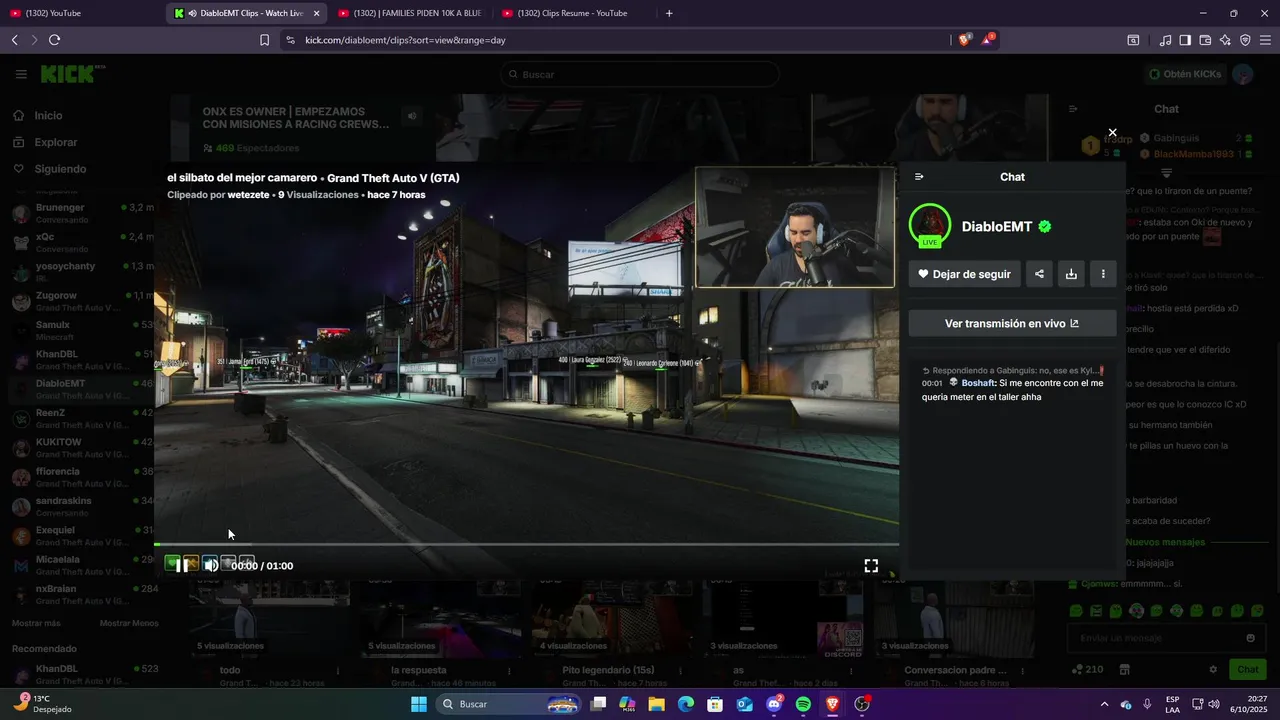Image resolution: width=1280 pixels, height=720 pixels.
Task: Open the Brave Wallet icon
Action: (x=1205, y=40)
